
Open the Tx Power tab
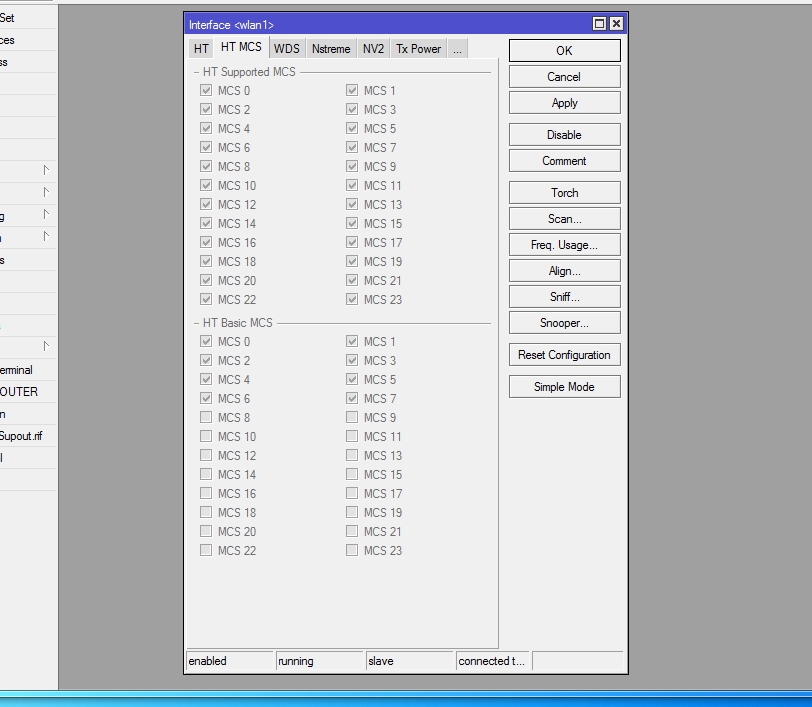click(x=418, y=49)
